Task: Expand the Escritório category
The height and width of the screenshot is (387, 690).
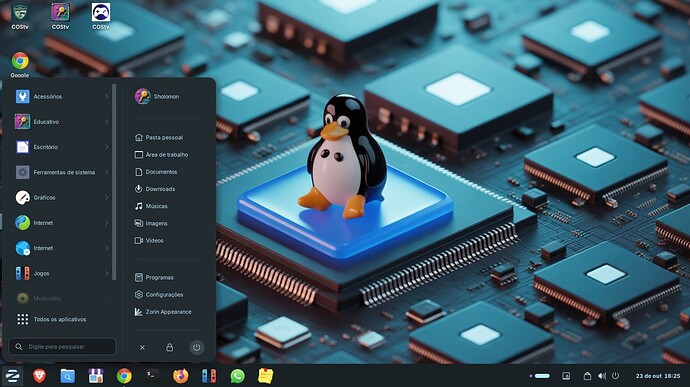Action: 61,147
